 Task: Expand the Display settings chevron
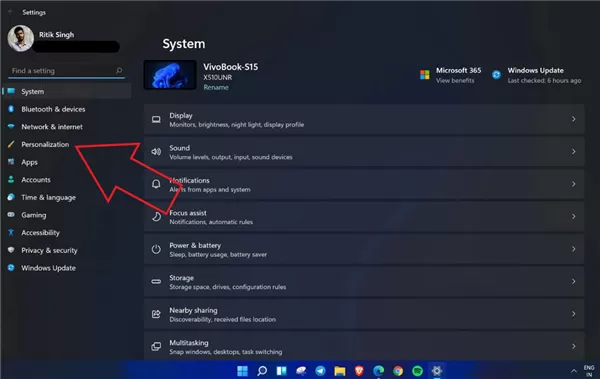pyautogui.click(x=574, y=119)
